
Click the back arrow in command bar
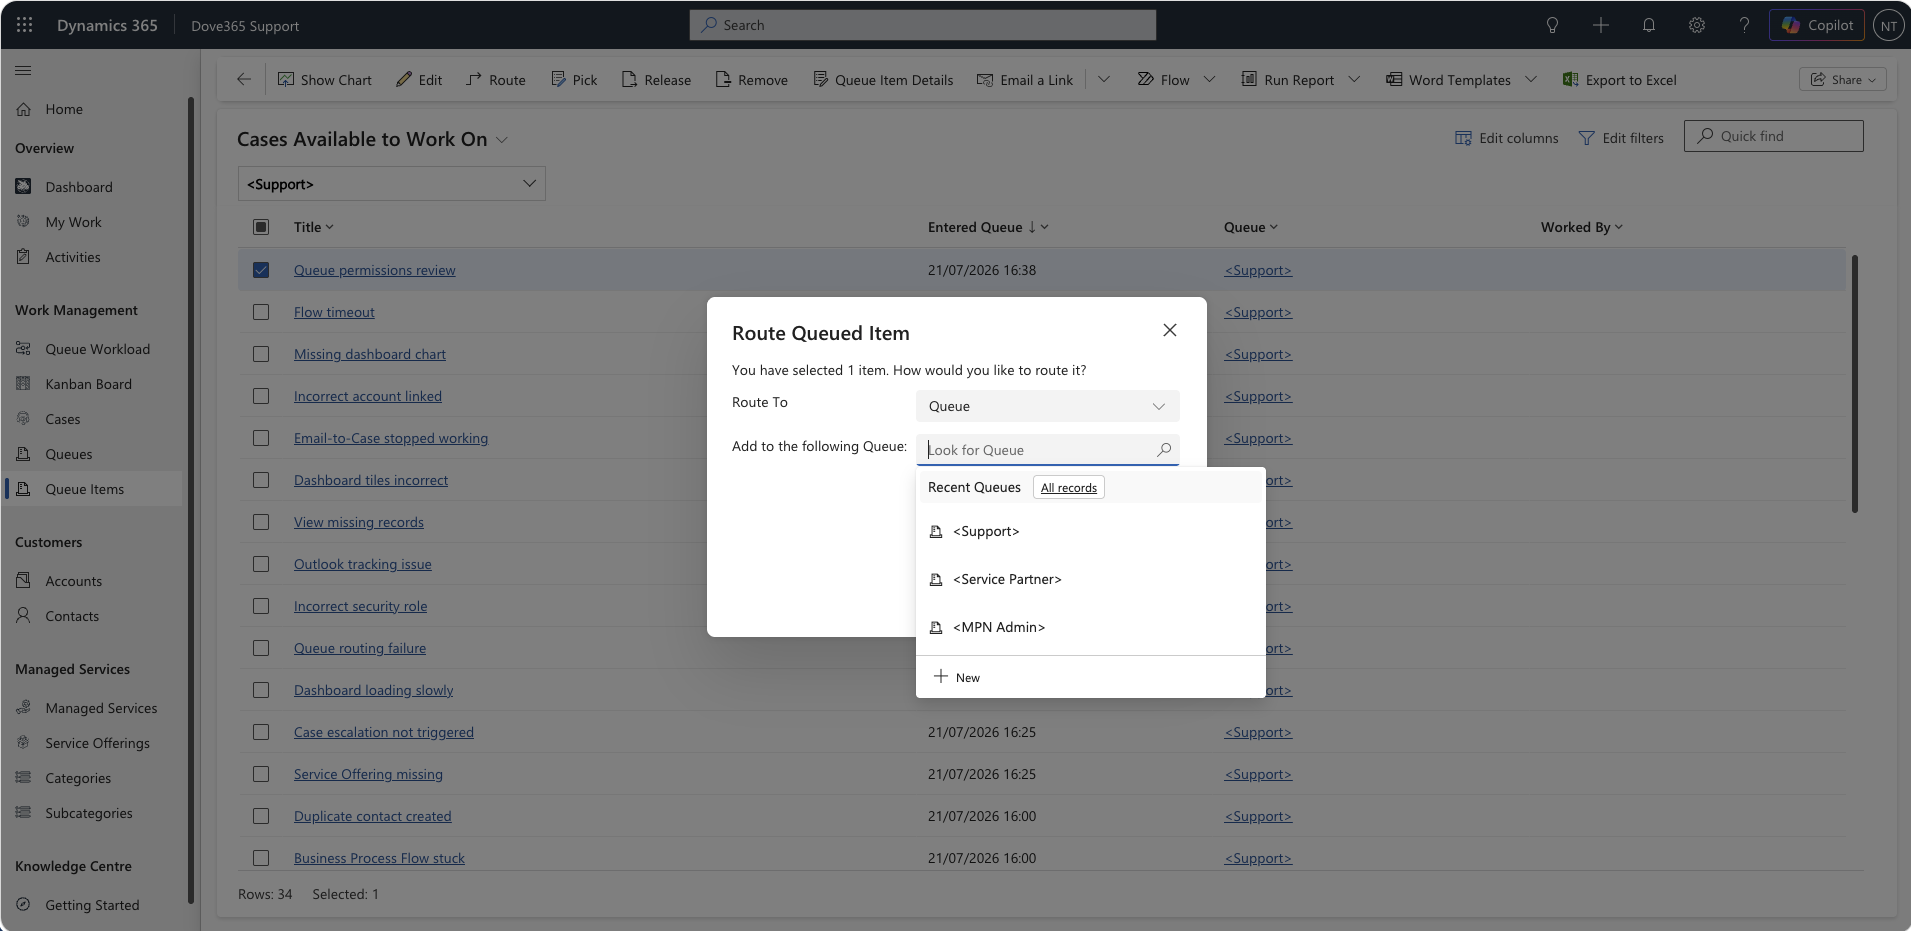click(244, 79)
